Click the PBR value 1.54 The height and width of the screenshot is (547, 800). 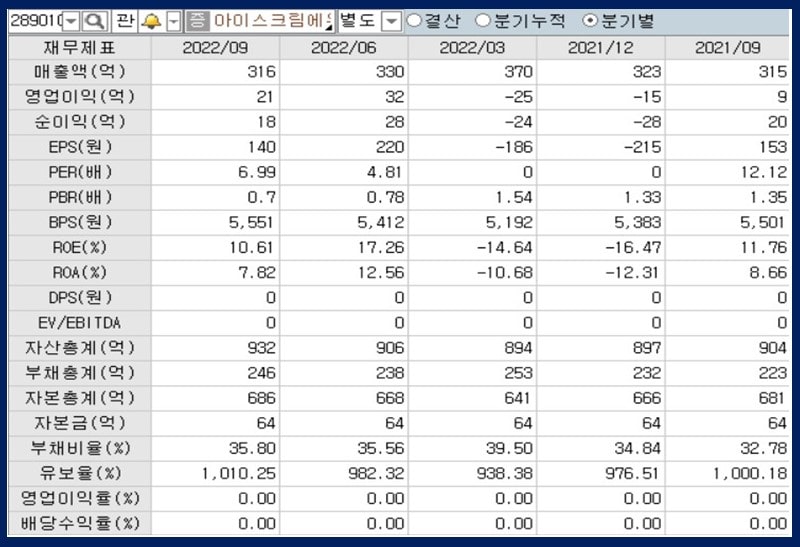click(514, 197)
